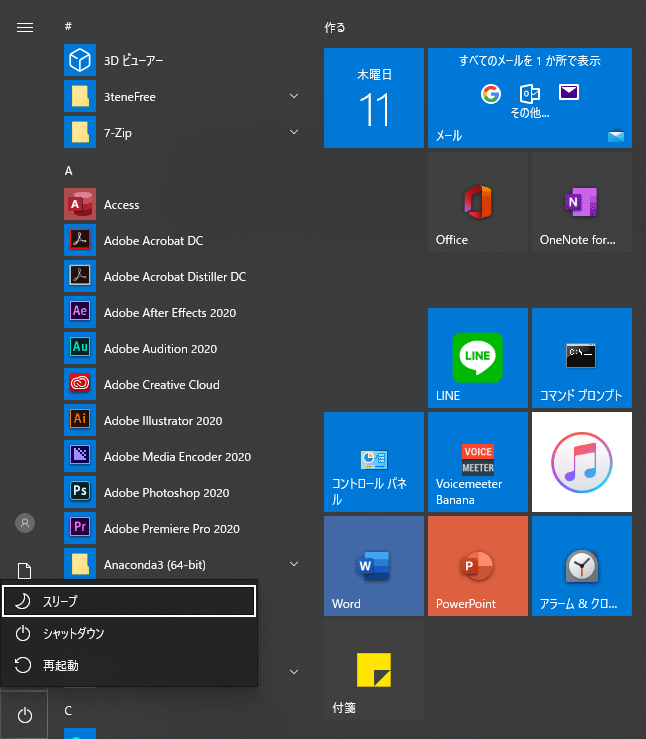Open the LINE tile
This screenshot has height=739, width=646.
(478, 358)
